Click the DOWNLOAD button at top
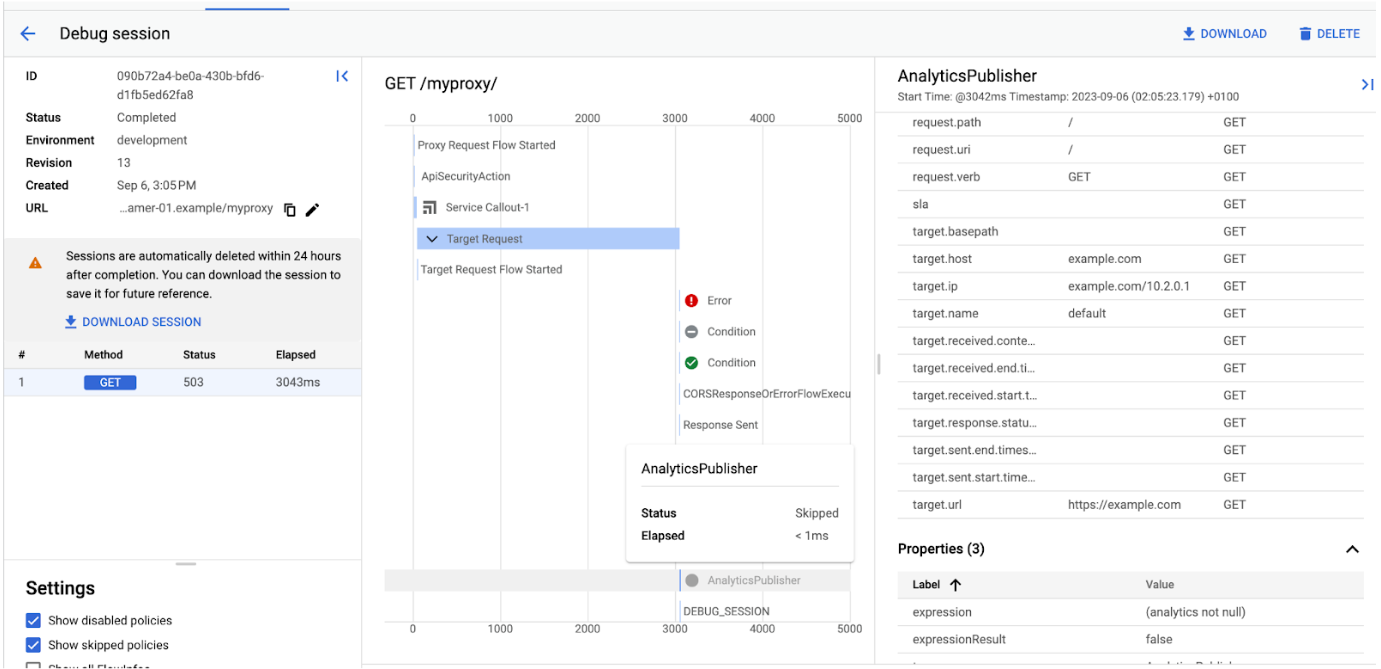Image resolution: width=1381 pixels, height=669 pixels. click(x=1224, y=34)
